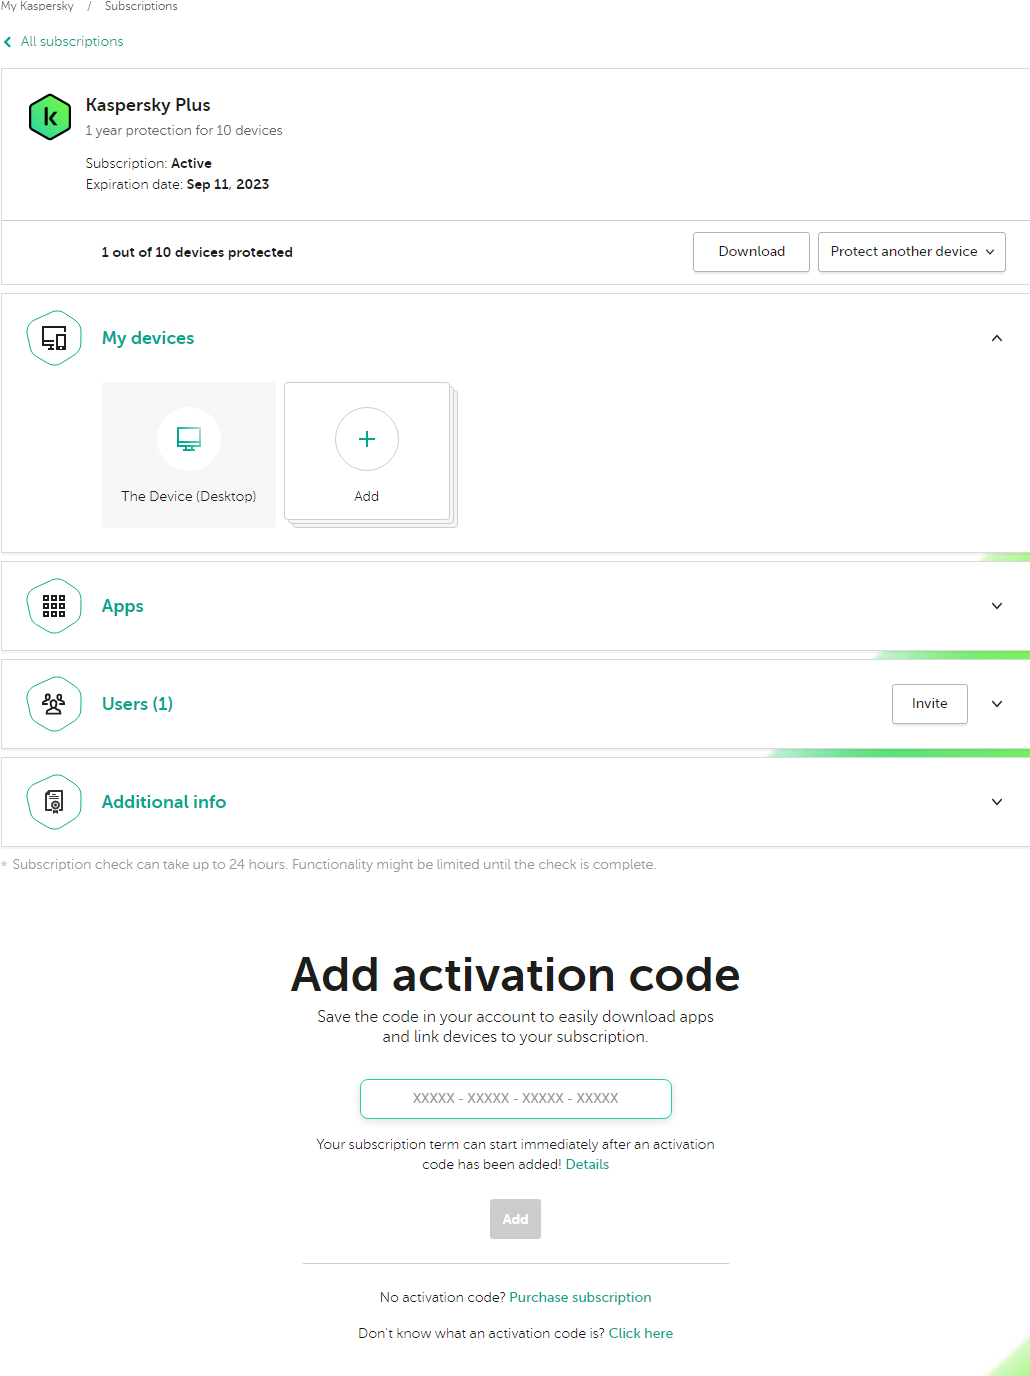Click the Invite button in Users section

(x=929, y=703)
